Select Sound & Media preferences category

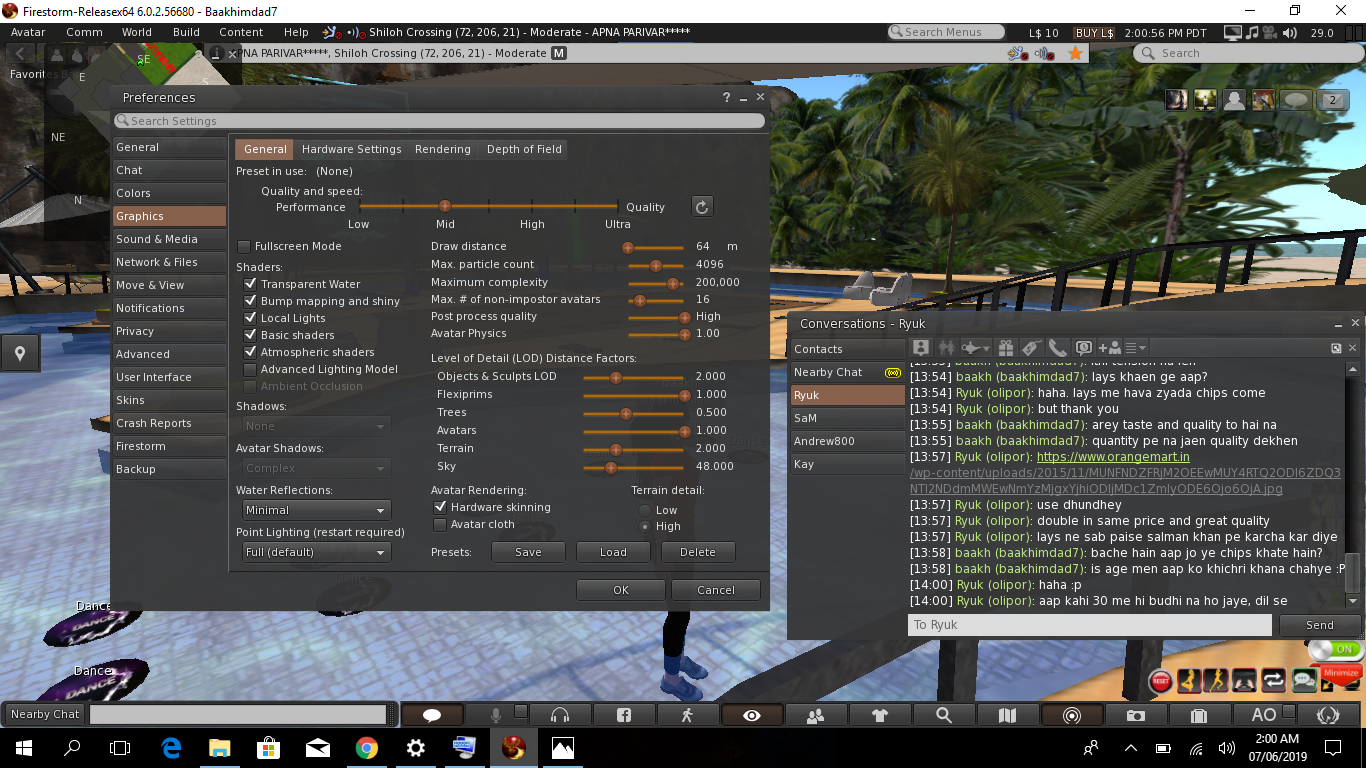tap(169, 239)
